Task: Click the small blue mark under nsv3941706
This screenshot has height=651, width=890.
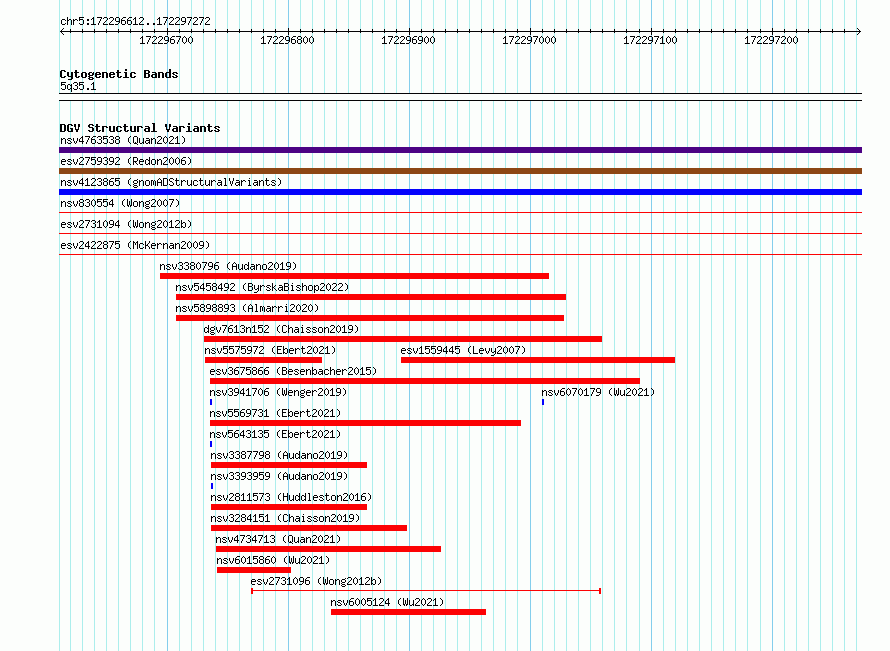Action: coord(211,402)
